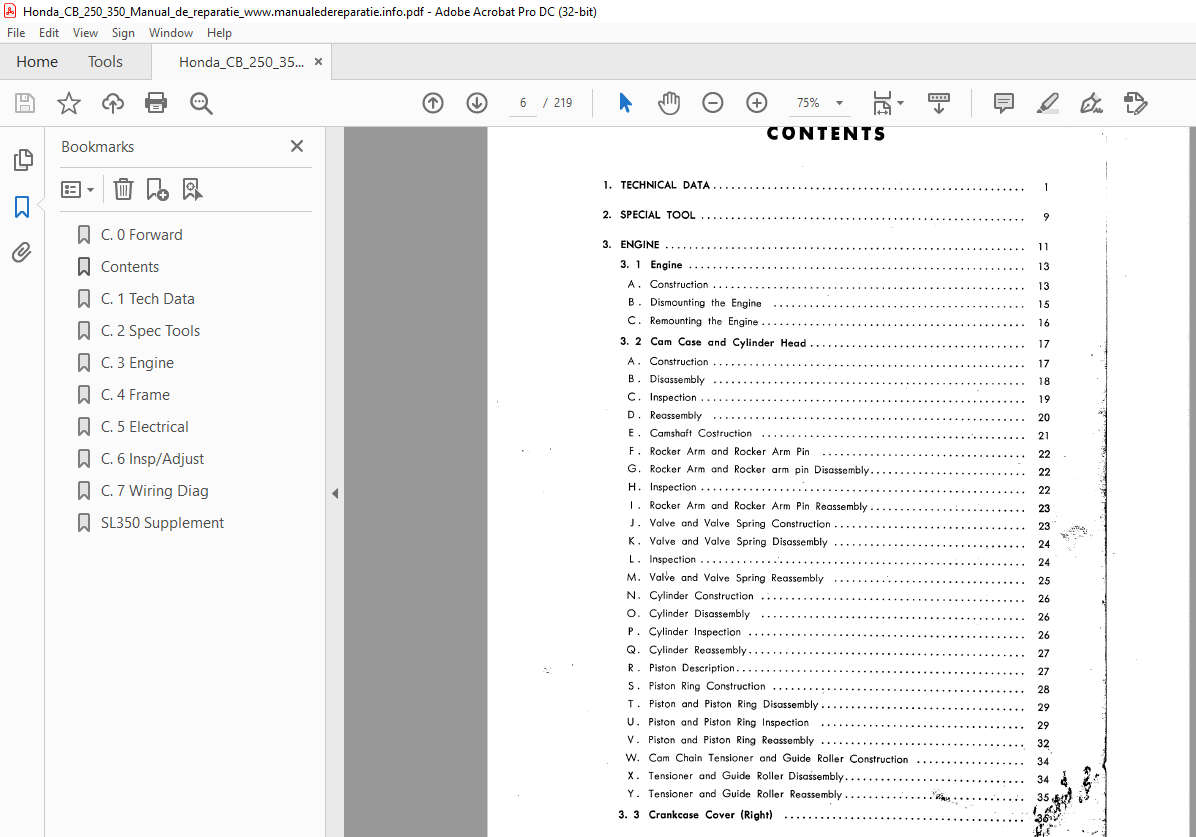1196x837 pixels.
Task: Click the Zoom out minus icon
Action: pos(712,103)
